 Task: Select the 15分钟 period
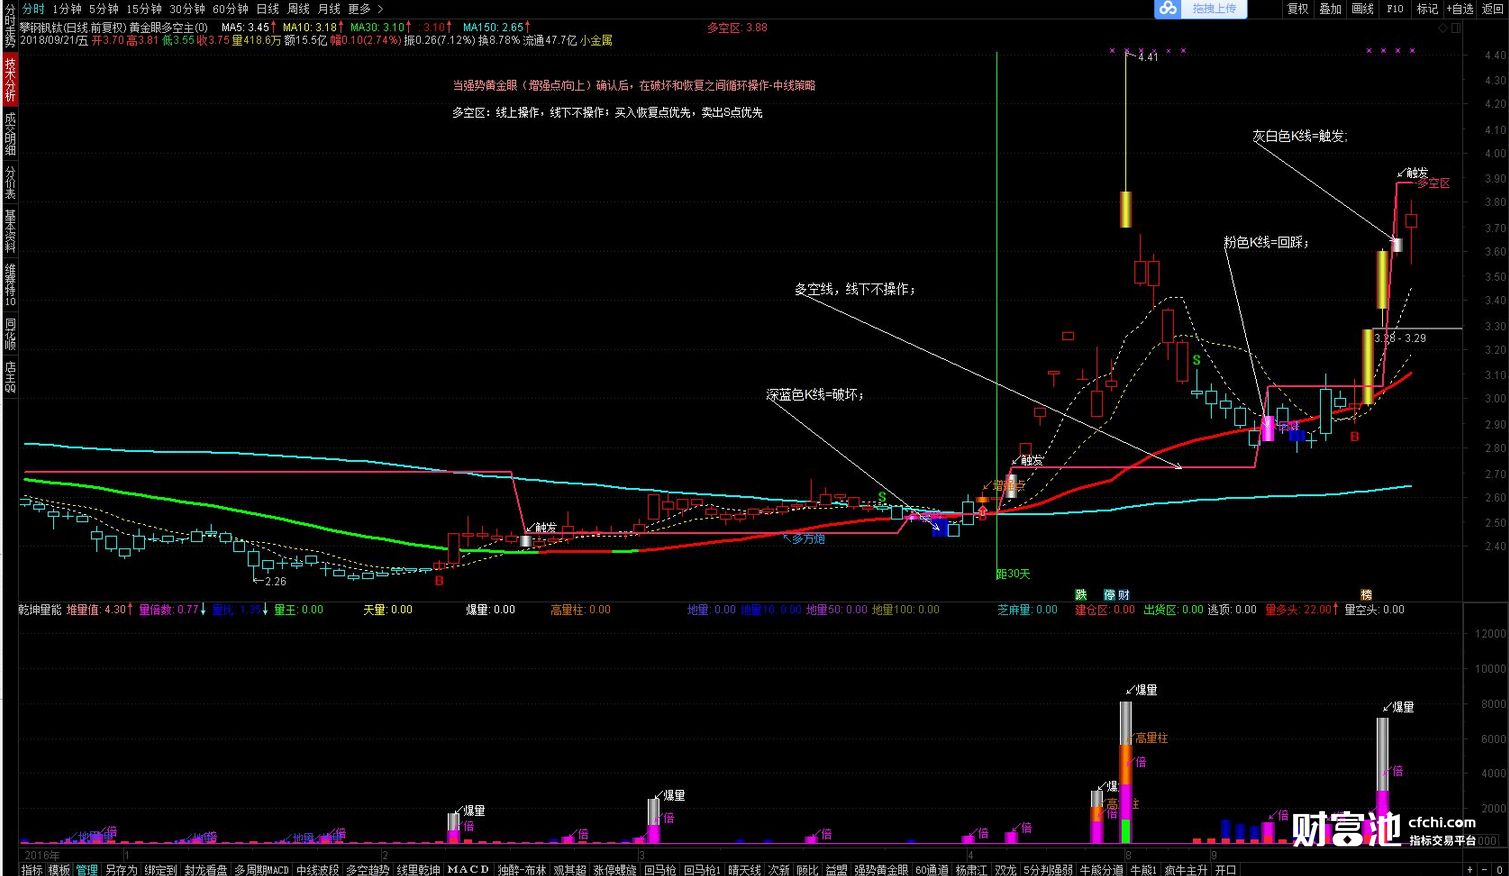[x=144, y=9]
